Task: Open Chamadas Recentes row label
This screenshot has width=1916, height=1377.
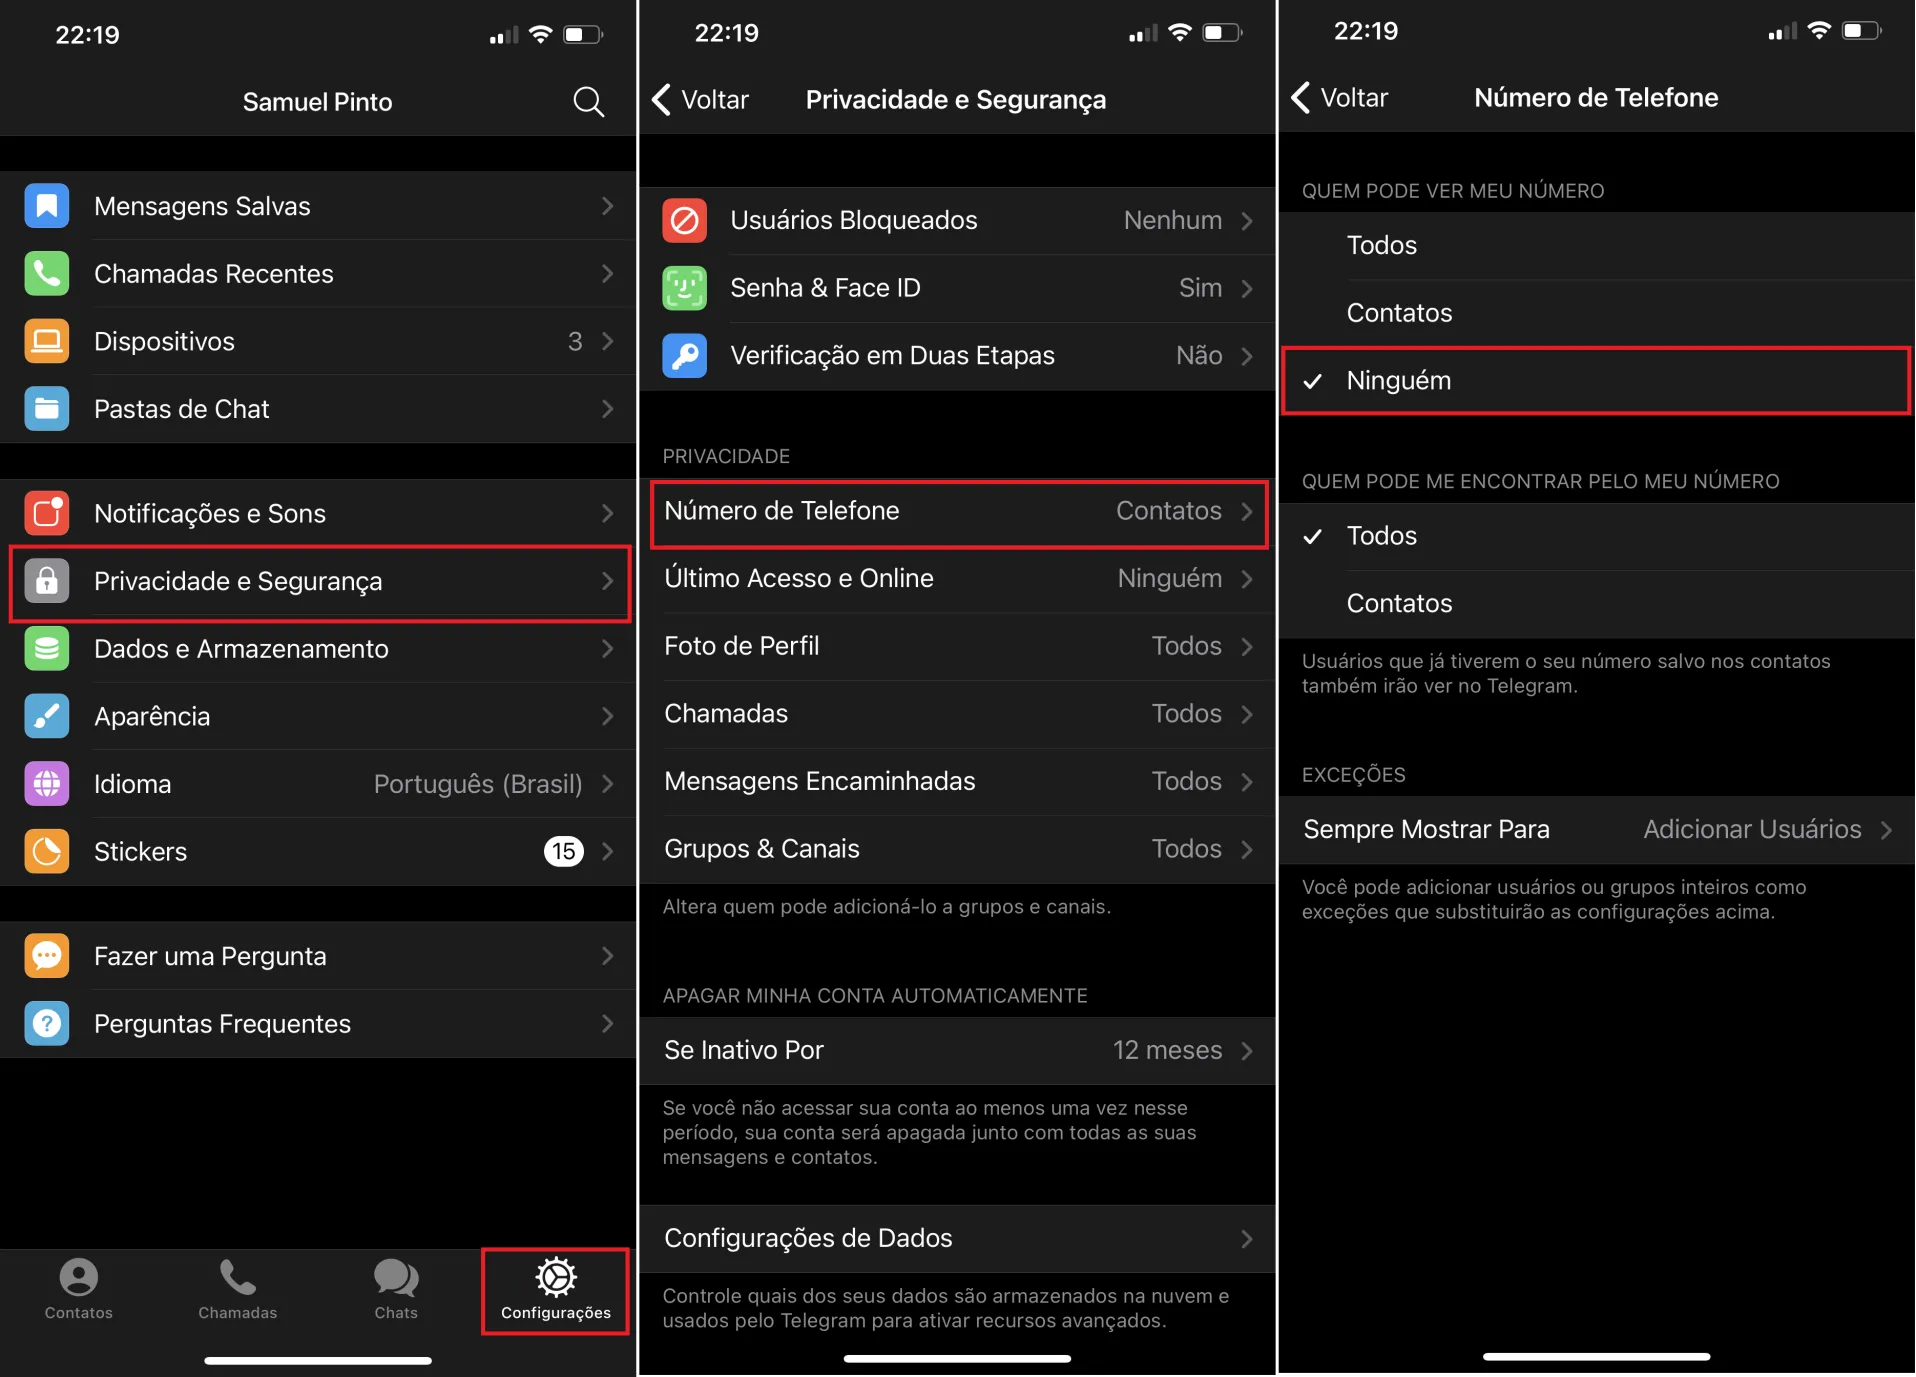Action: point(214,274)
